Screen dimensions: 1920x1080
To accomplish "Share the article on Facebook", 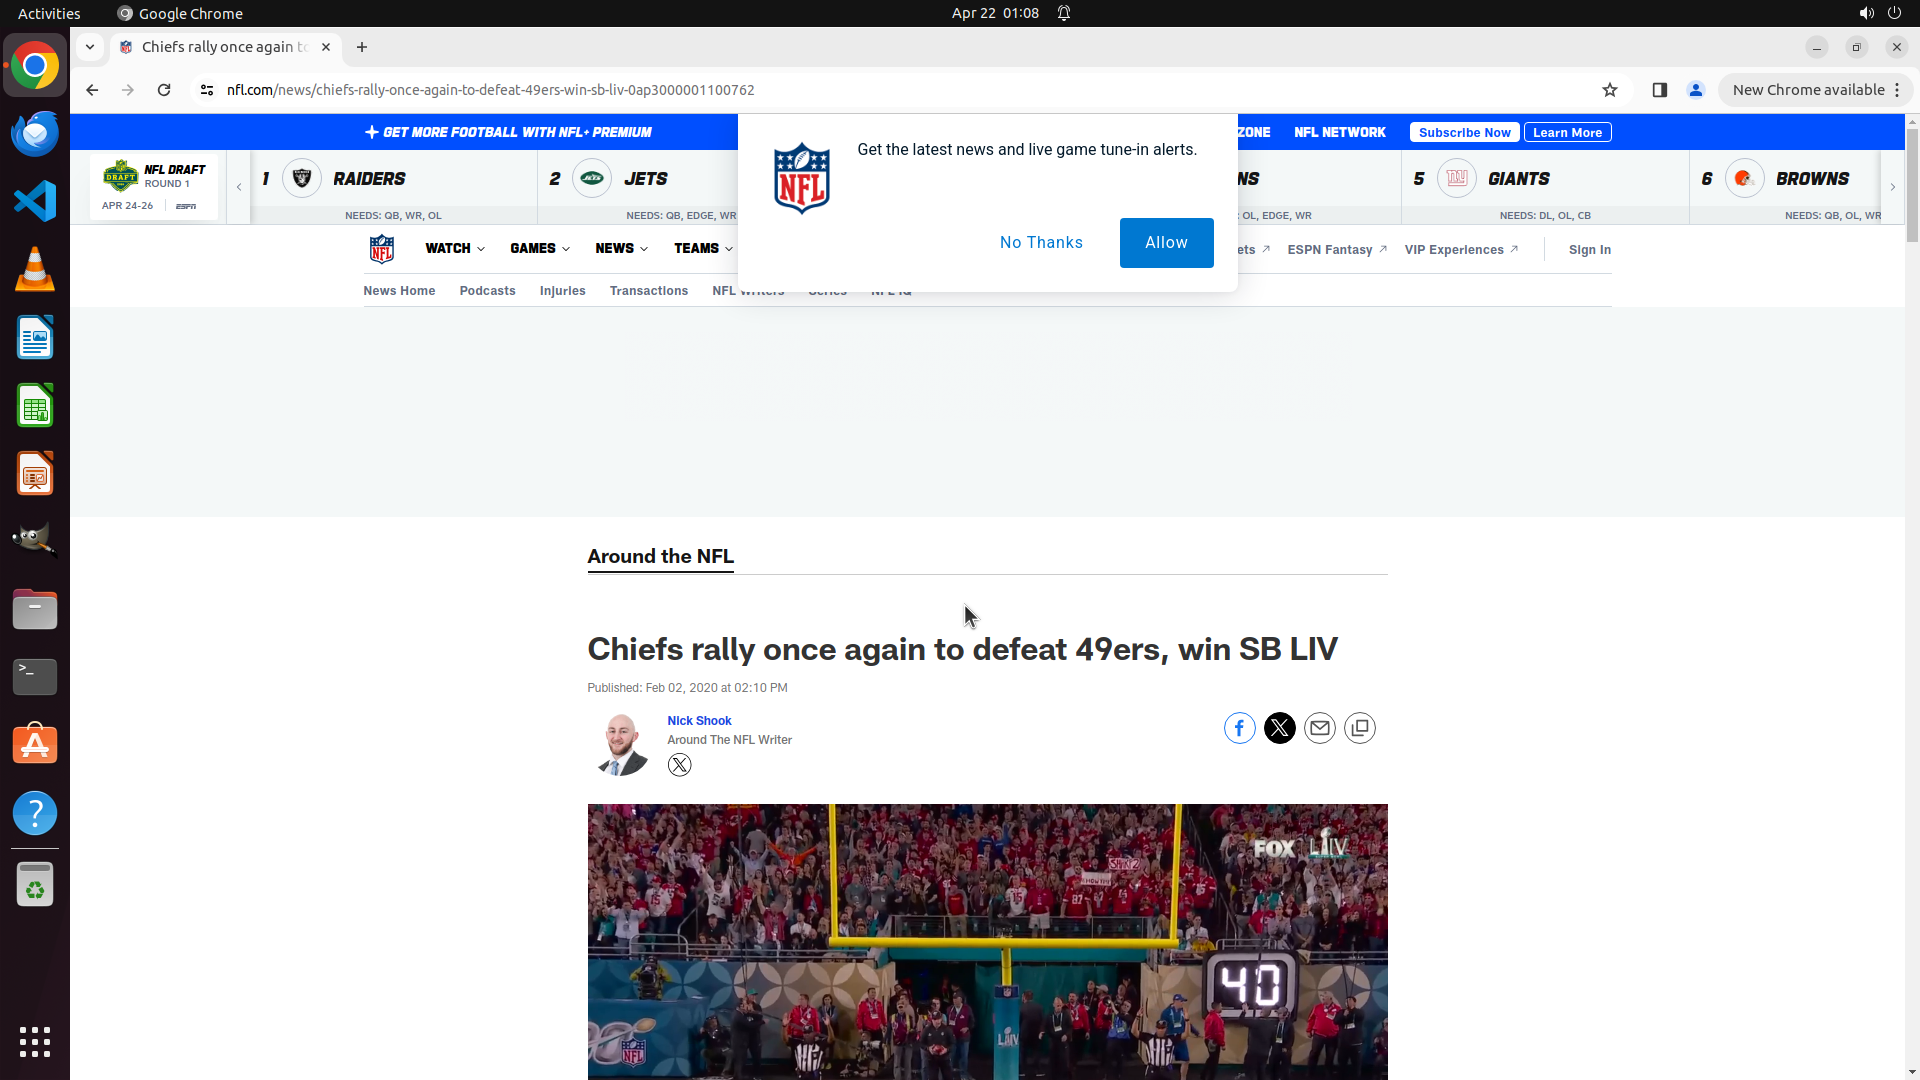I will click(x=1239, y=728).
